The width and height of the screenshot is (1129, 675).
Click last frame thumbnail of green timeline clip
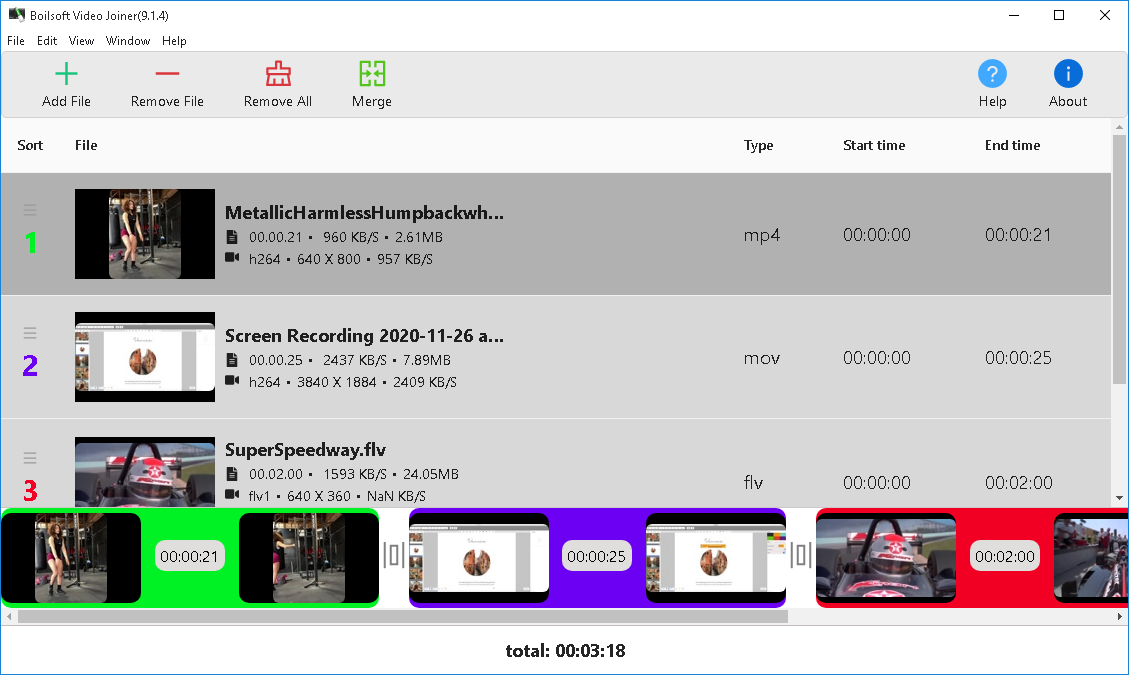coord(308,558)
